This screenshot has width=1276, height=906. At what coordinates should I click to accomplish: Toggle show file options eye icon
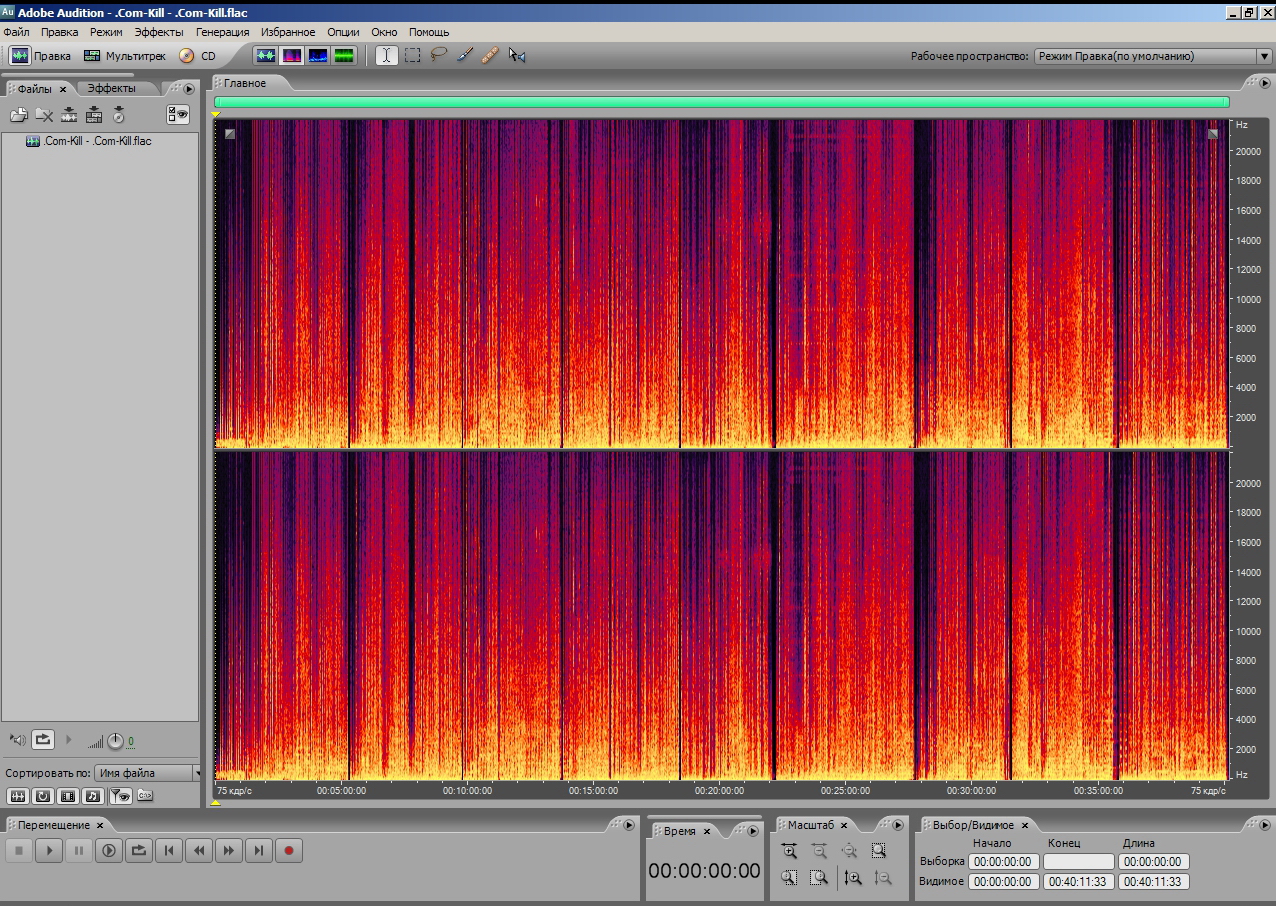[x=178, y=114]
